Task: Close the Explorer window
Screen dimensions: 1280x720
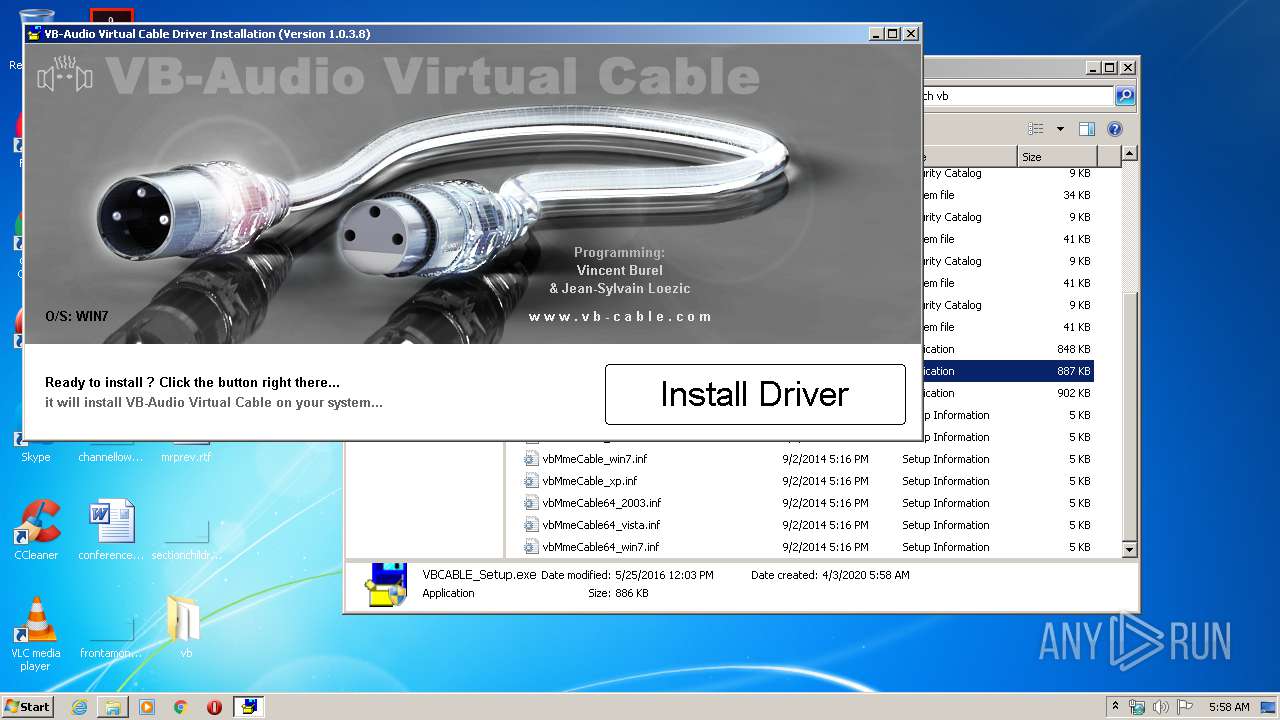Action: (x=1127, y=68)
